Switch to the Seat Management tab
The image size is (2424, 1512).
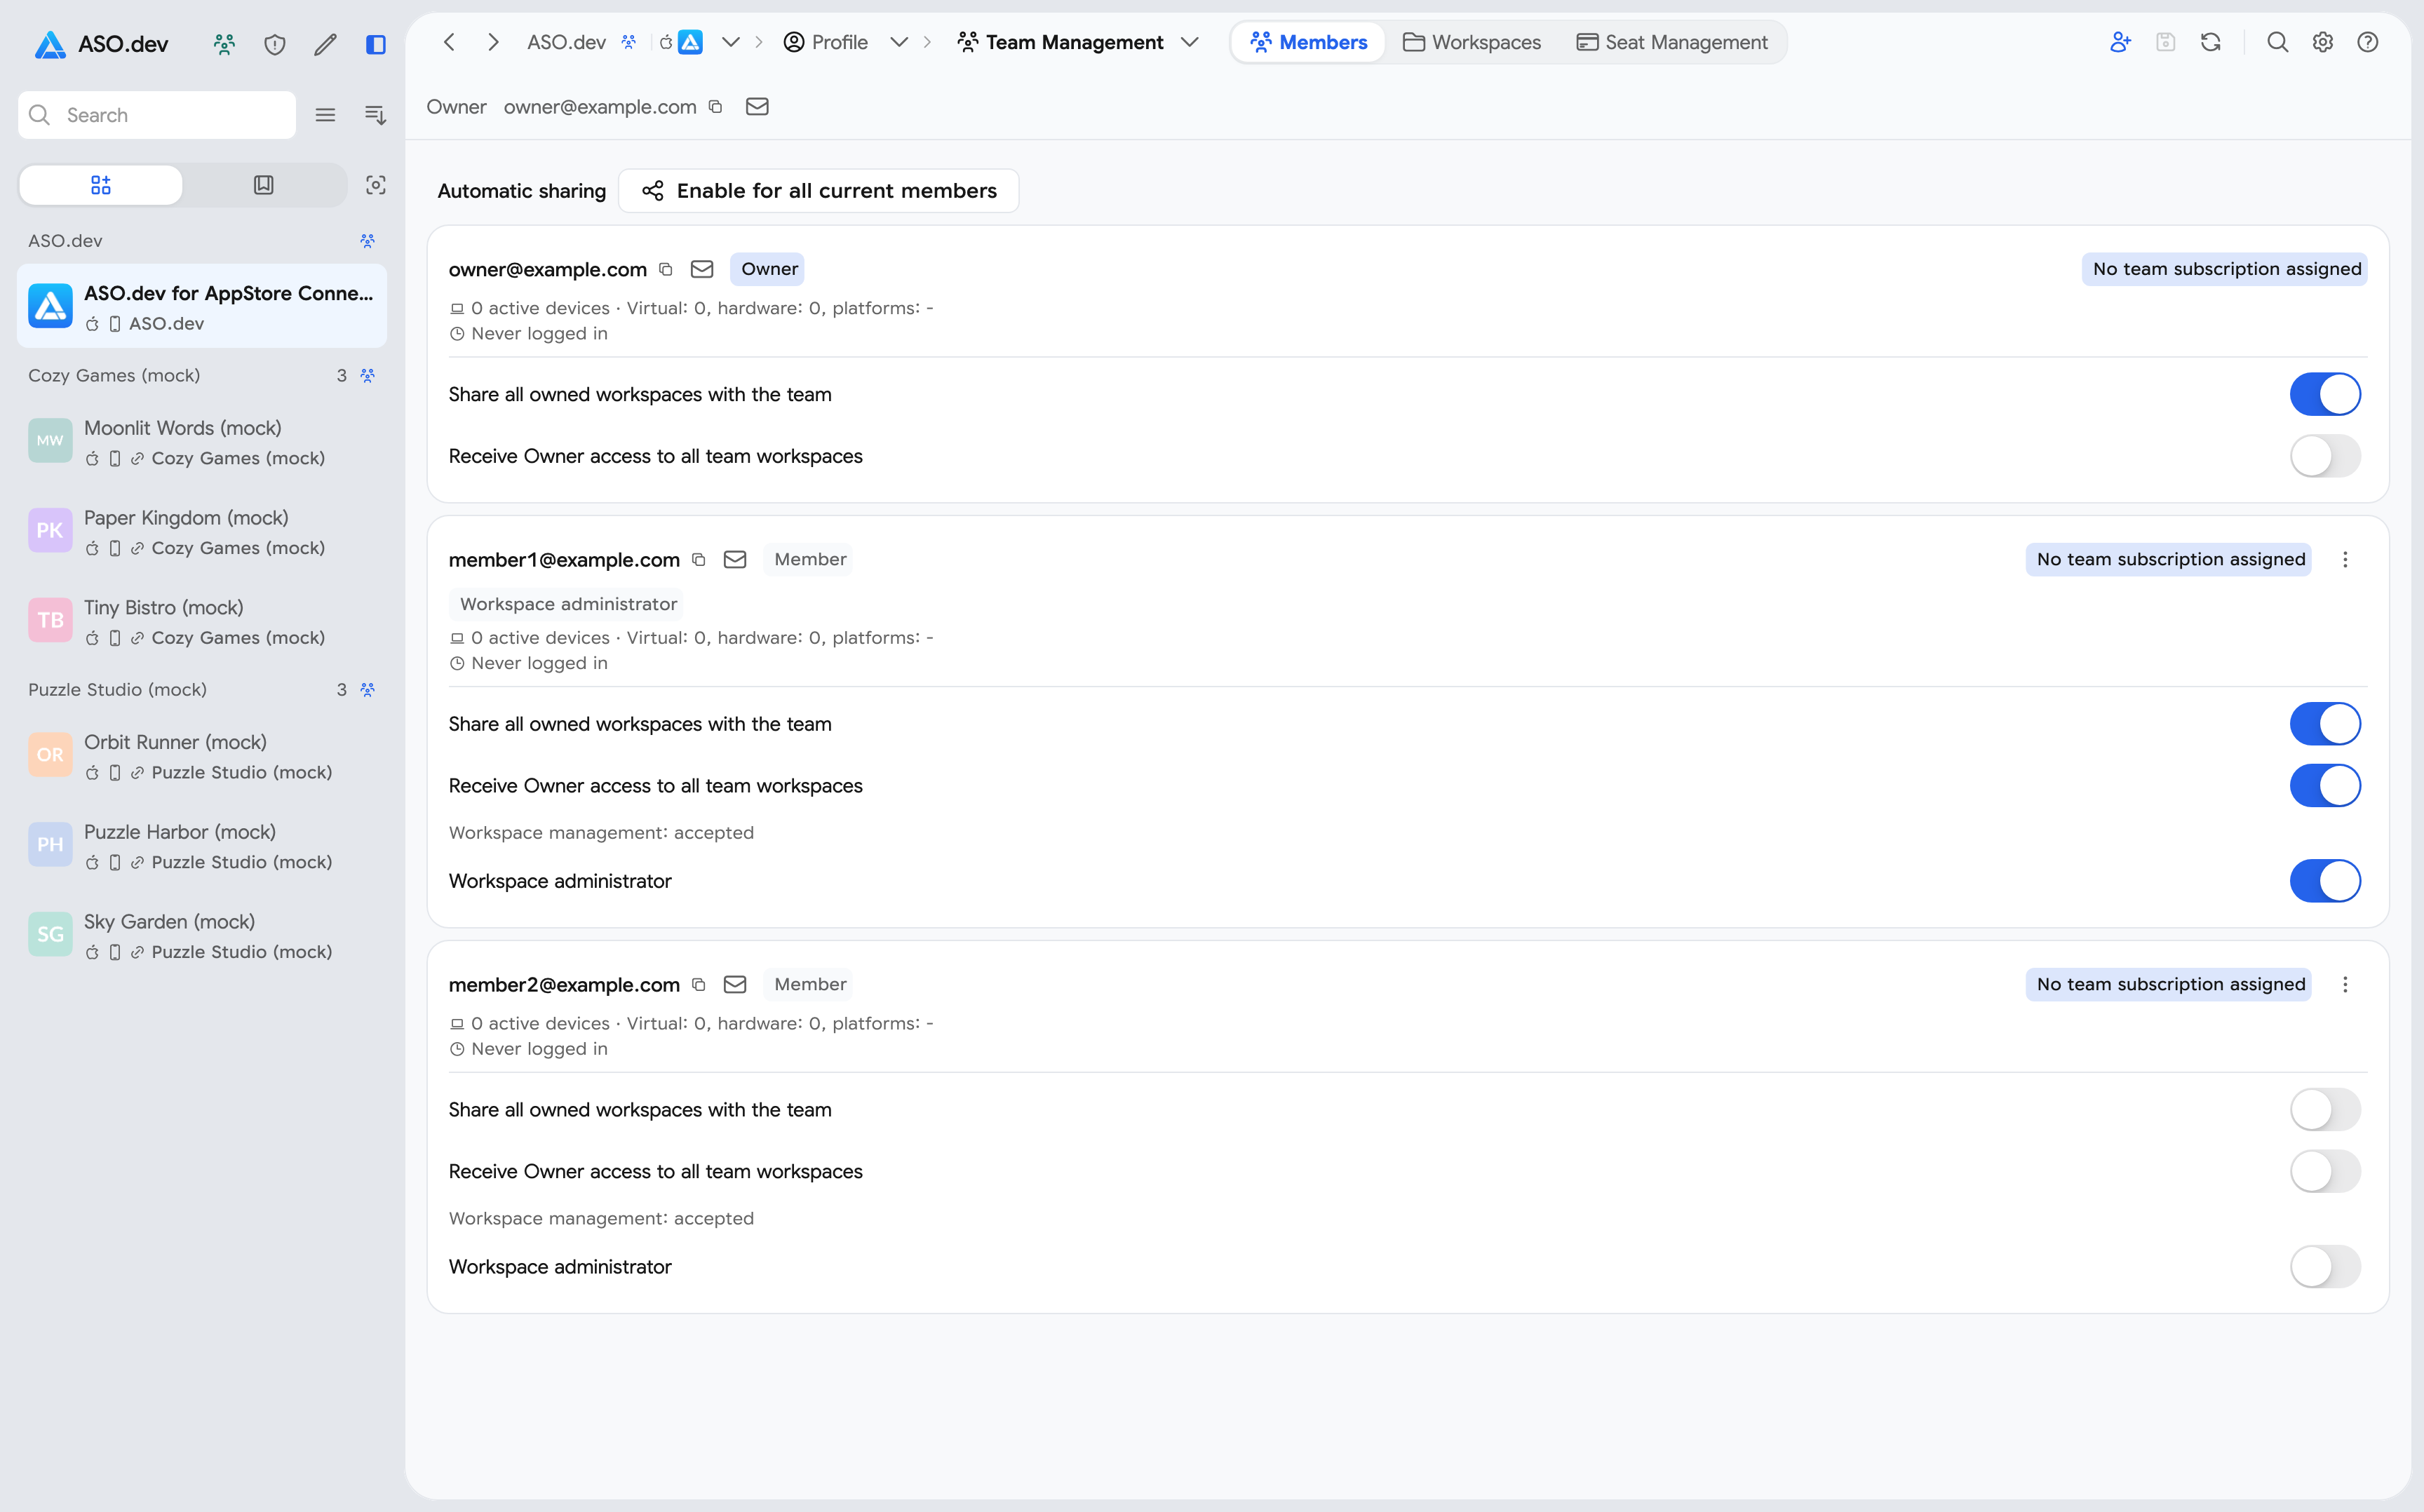tap(1672, 42)
